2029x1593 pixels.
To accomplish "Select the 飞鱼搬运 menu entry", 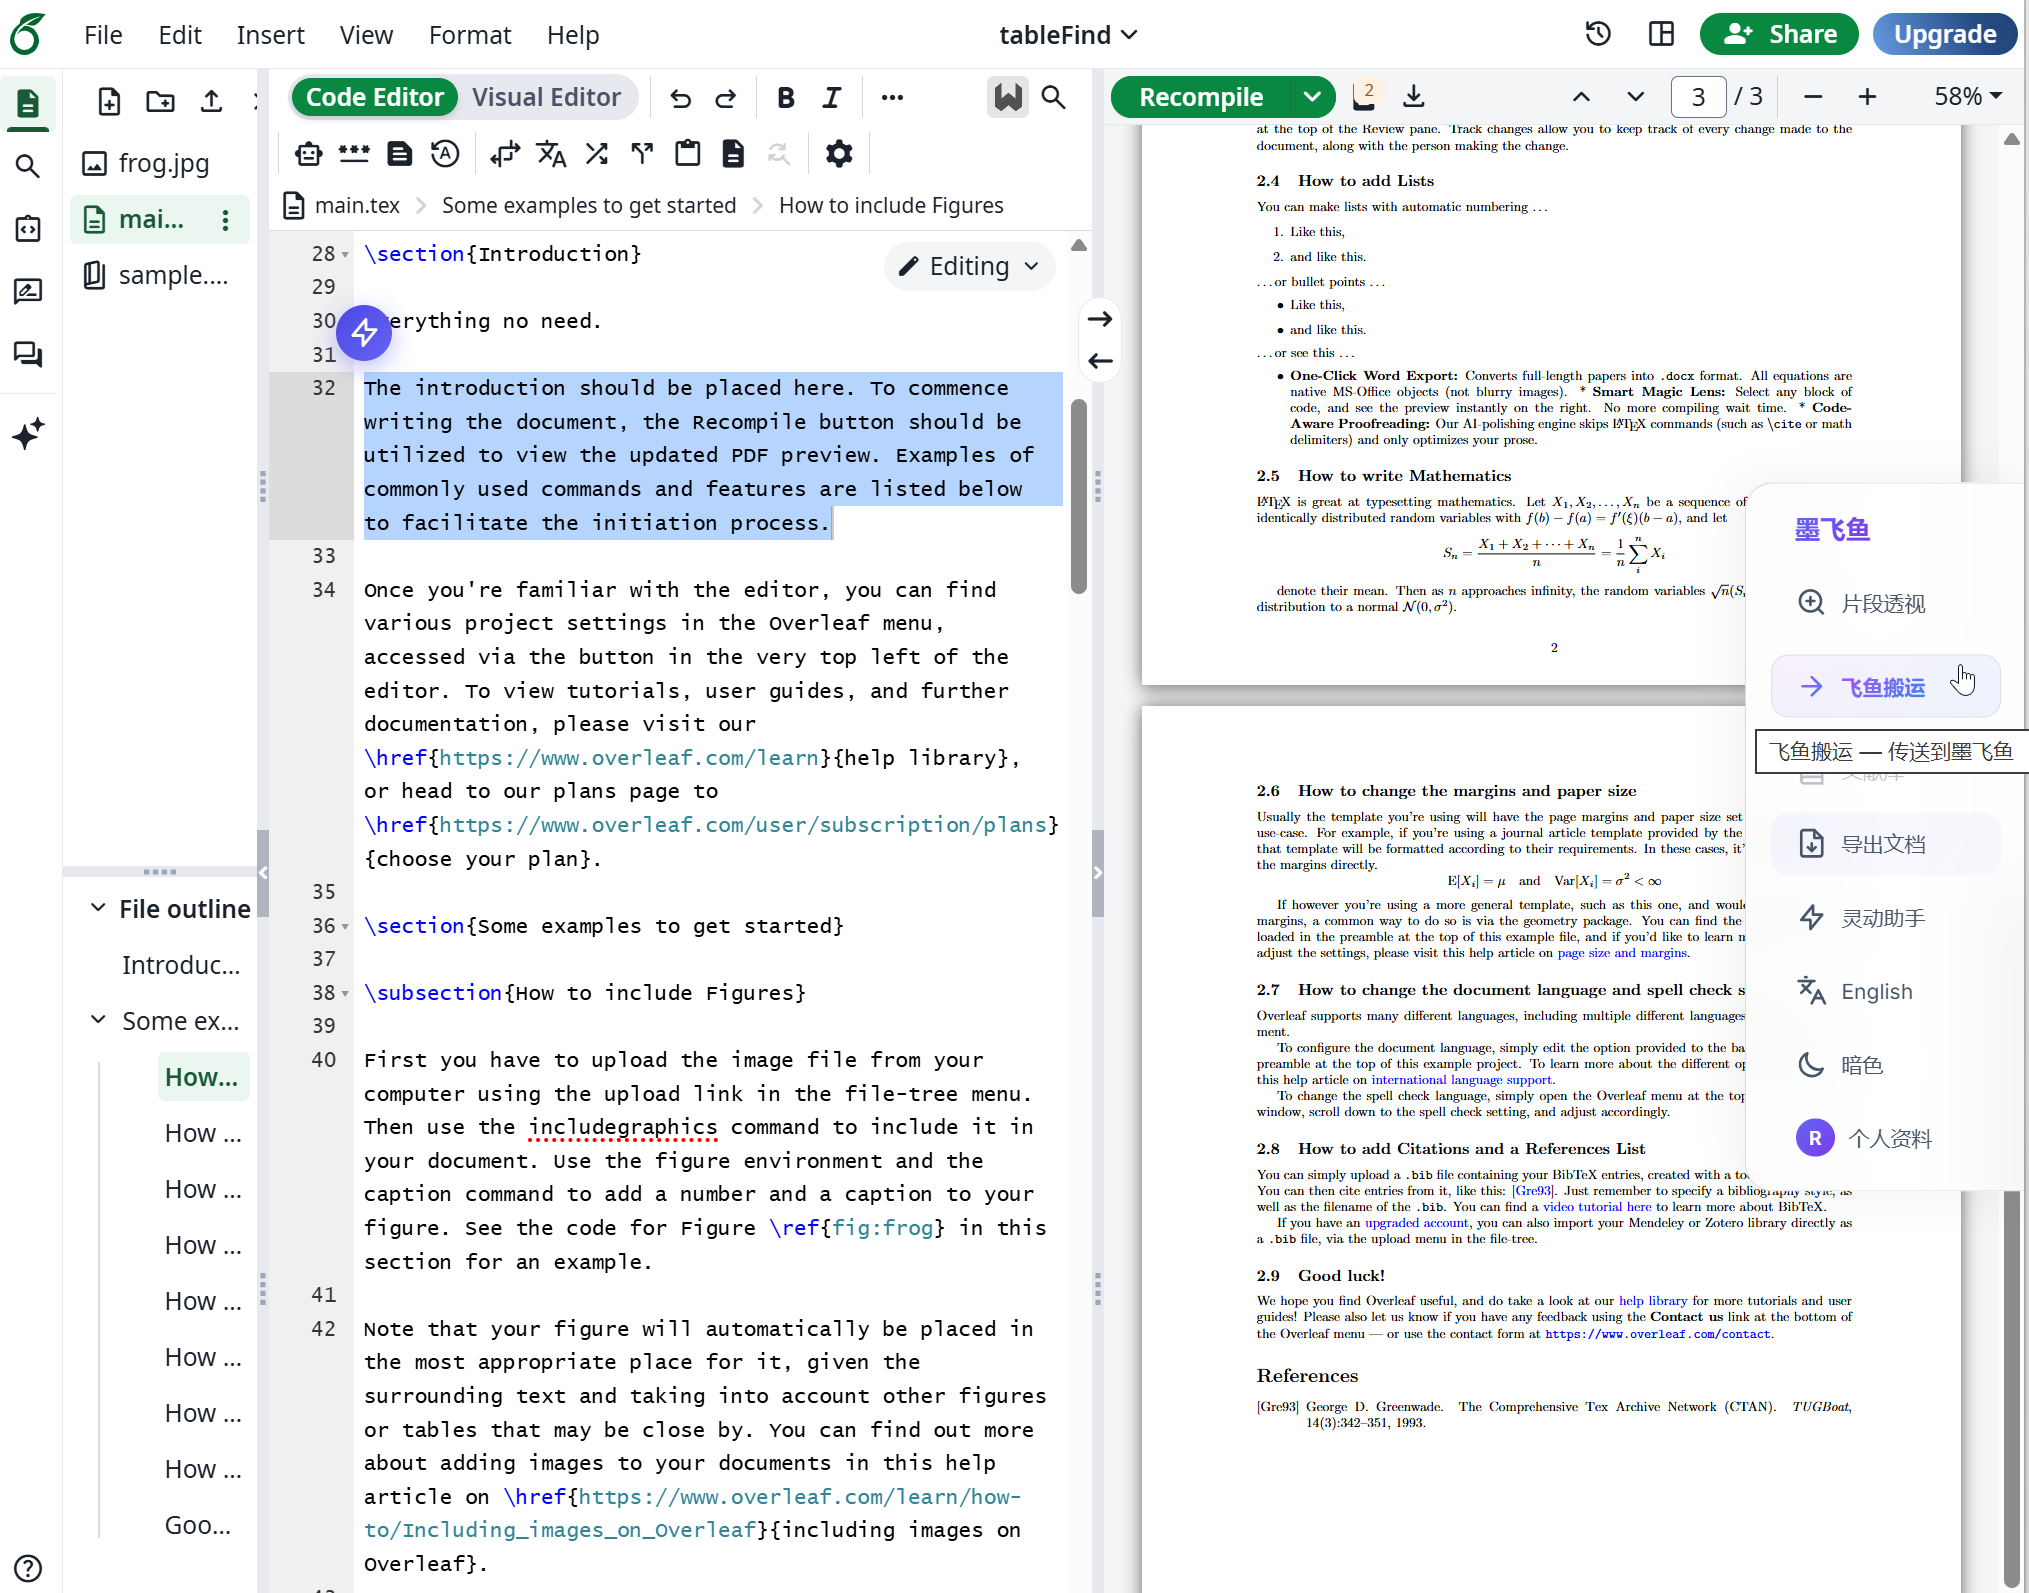I will (1885, 687).
